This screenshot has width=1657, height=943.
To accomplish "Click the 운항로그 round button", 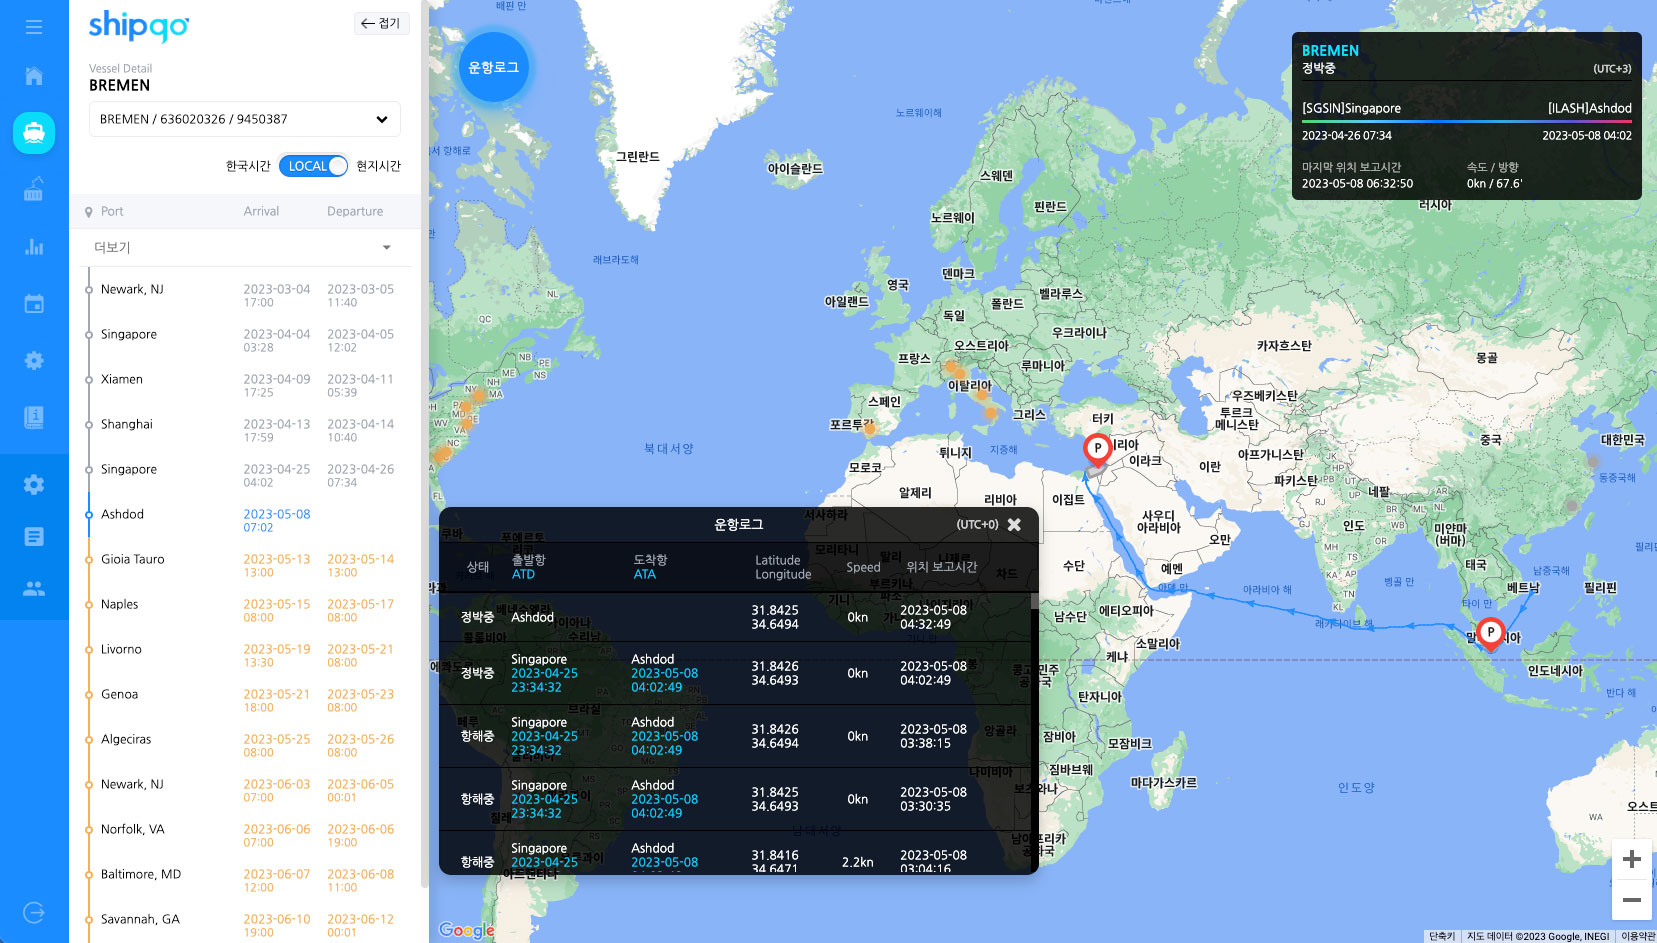I will (493, 67).
